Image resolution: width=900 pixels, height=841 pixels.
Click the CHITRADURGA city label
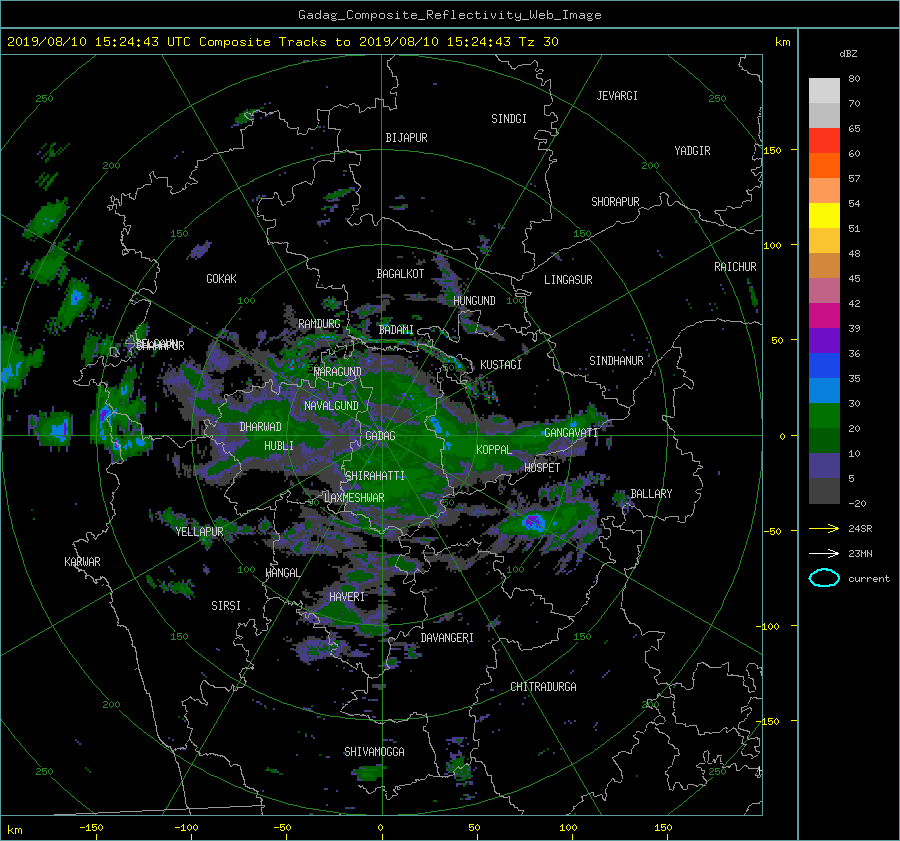click(543, 687)
